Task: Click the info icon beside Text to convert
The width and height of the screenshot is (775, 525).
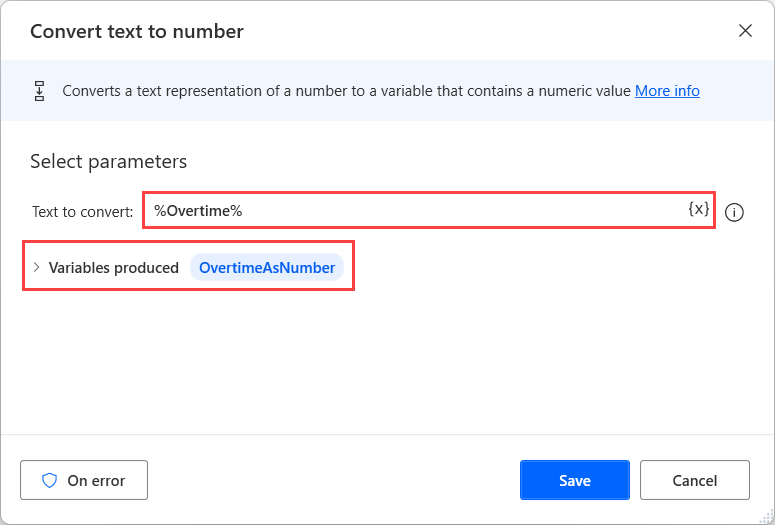Action: (734, 212)
